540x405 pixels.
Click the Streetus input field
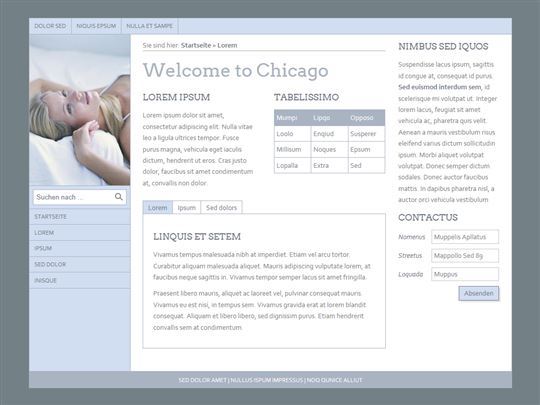click(465, 256)
